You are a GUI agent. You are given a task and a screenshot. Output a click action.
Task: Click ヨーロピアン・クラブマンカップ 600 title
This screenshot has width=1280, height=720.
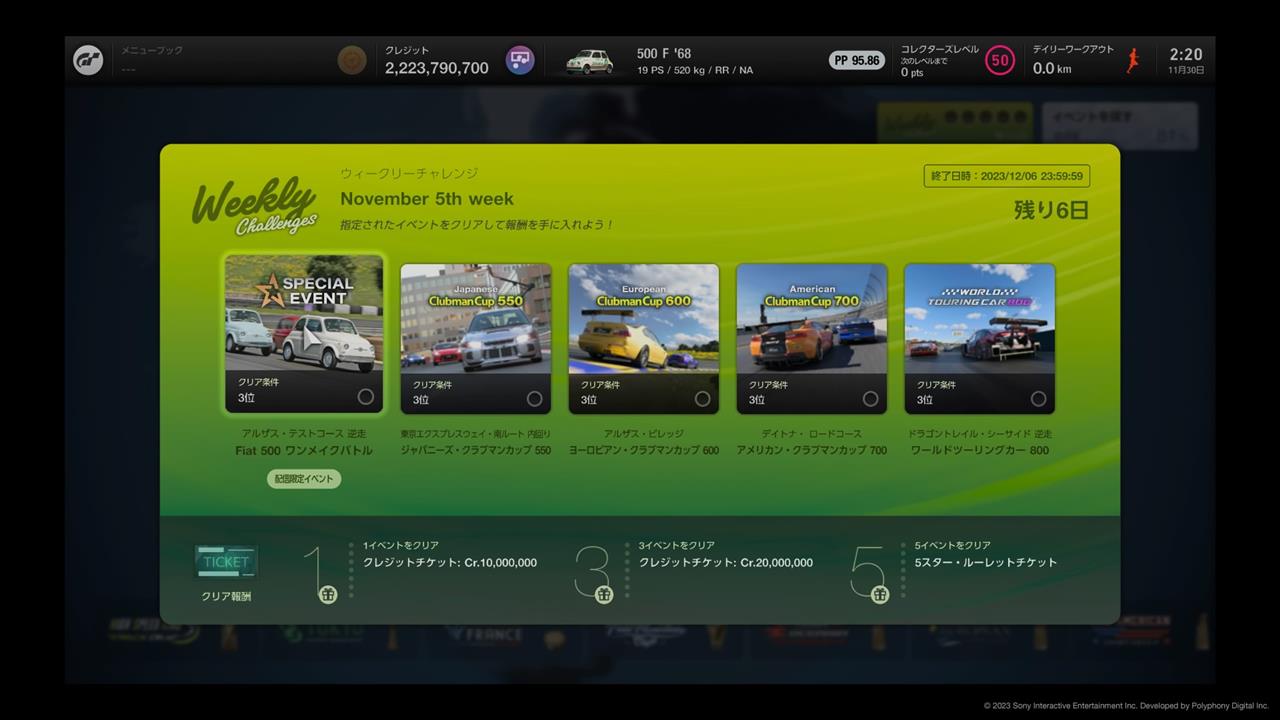[x=644, y=451]
